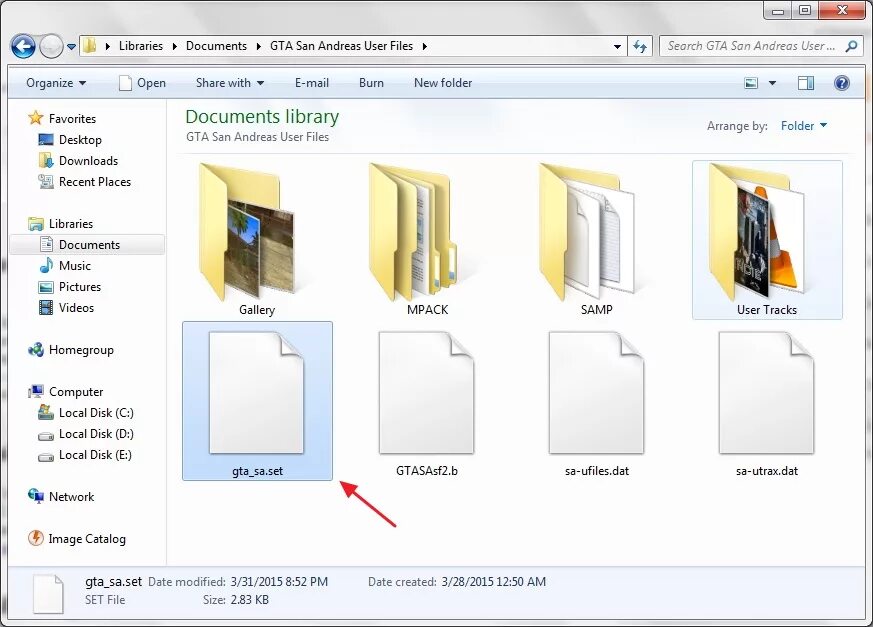
Task: Select Local Disk (C:)
Action: click(x=86, y=413)
